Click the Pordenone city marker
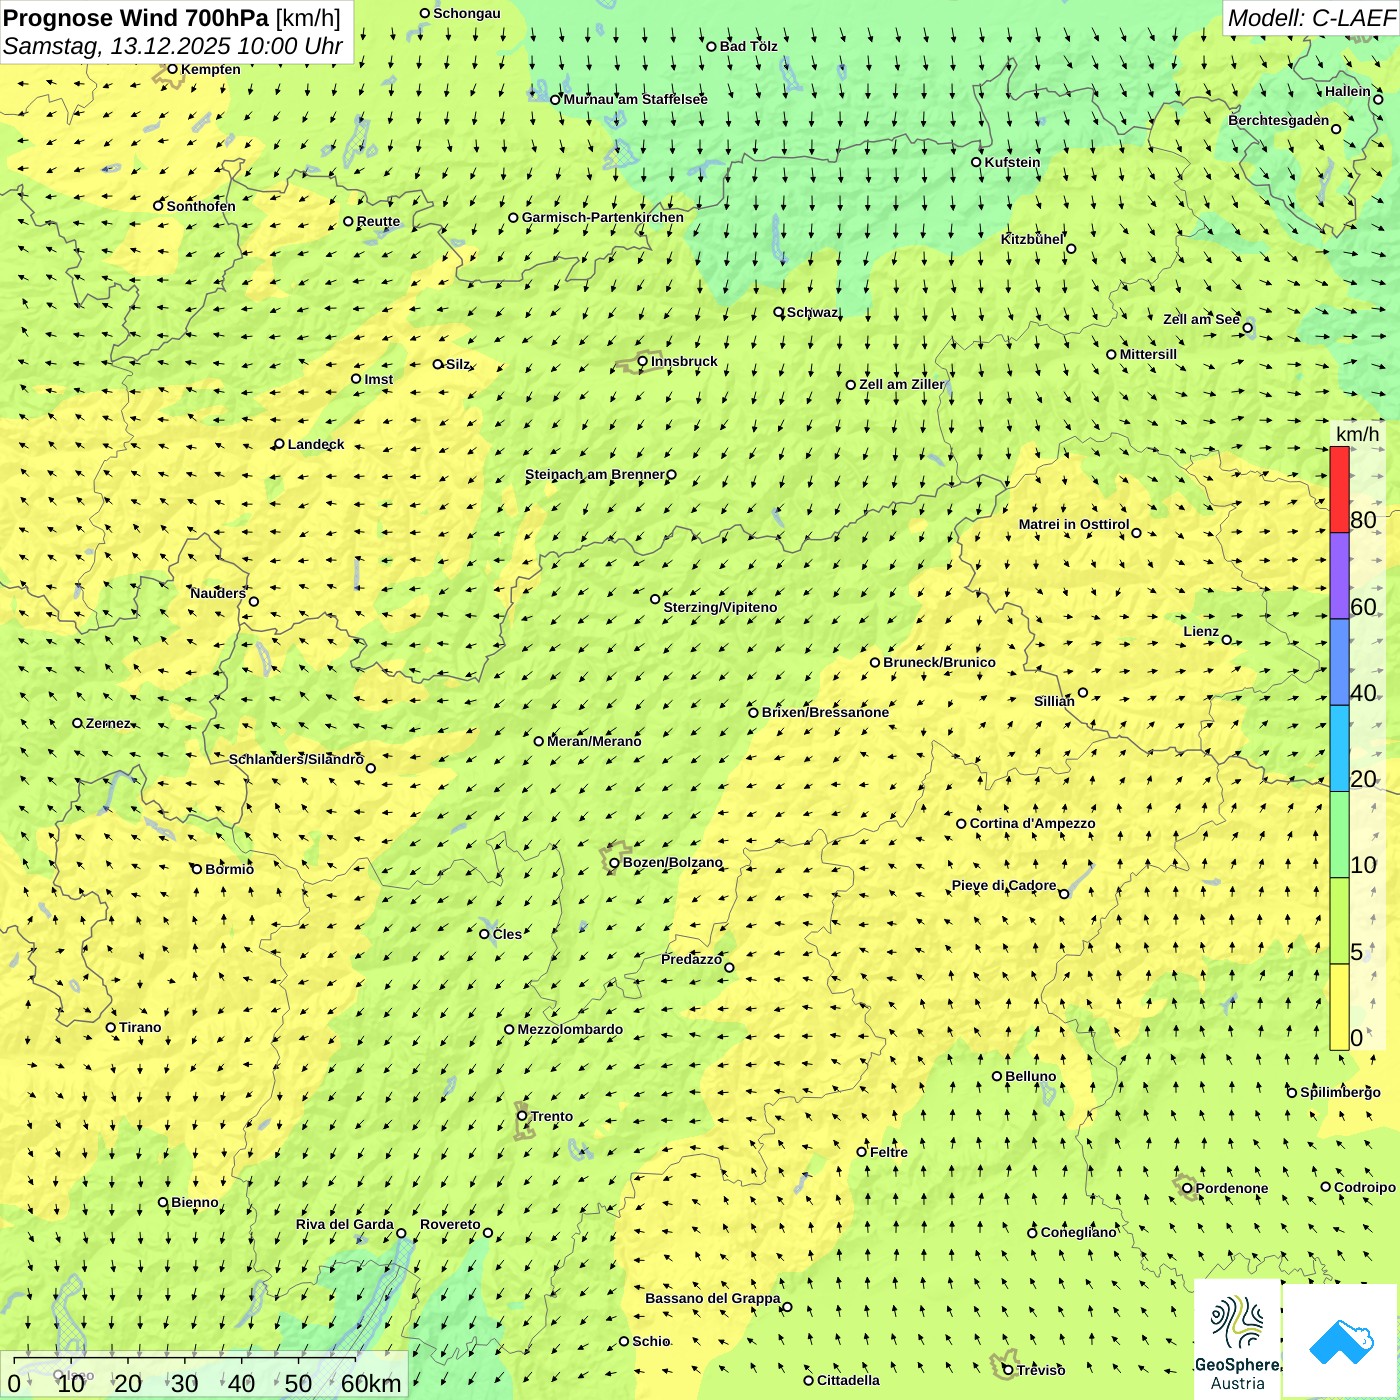This screenshot has width=1400, height=1400. tap(1187, 1188)
